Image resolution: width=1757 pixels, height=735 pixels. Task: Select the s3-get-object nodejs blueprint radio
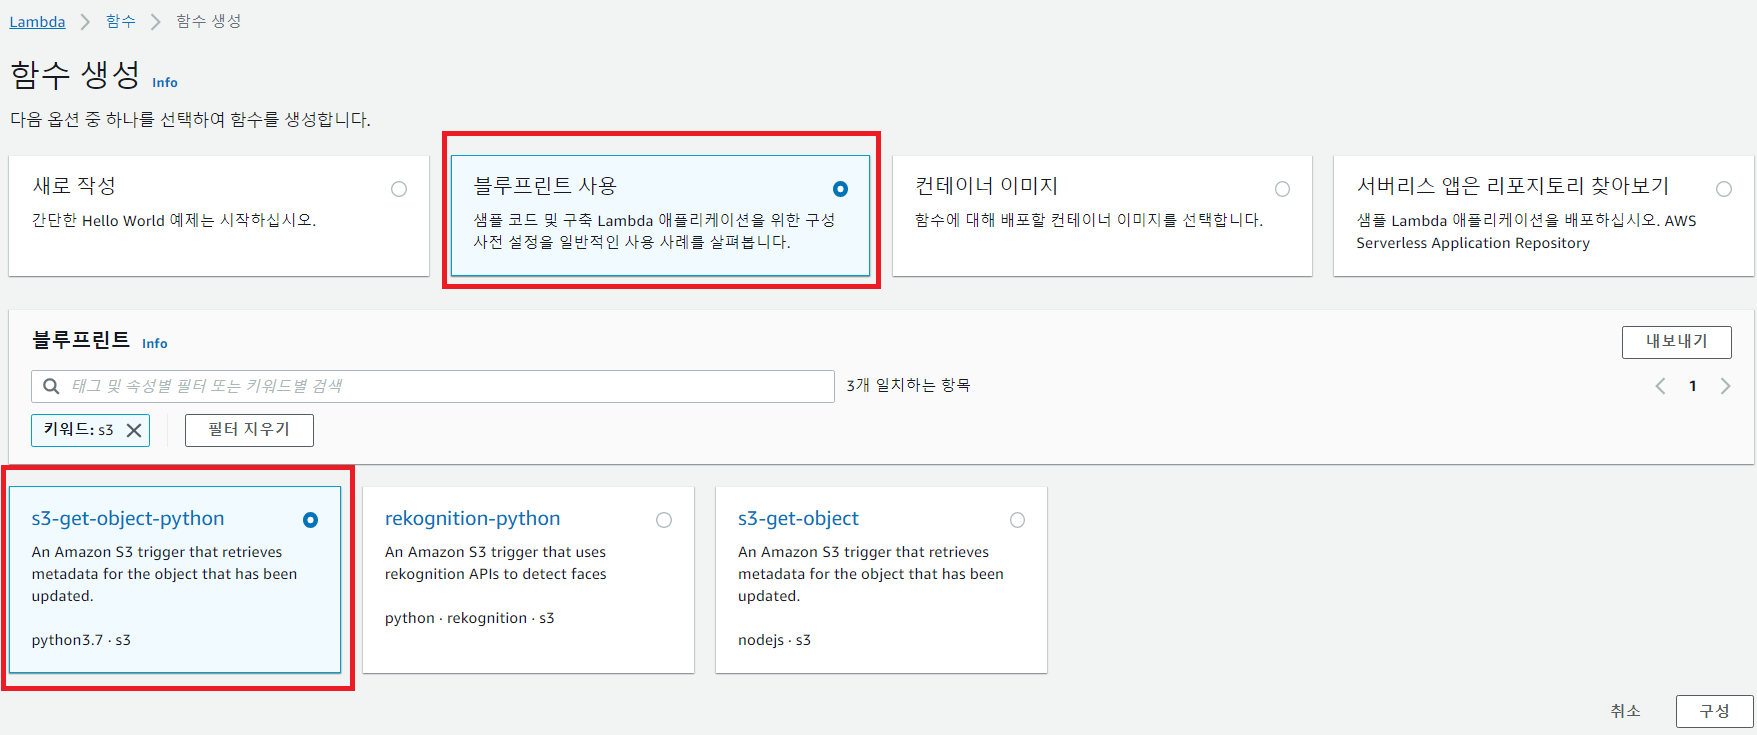pyautogui.click(x=1017, y=520)
